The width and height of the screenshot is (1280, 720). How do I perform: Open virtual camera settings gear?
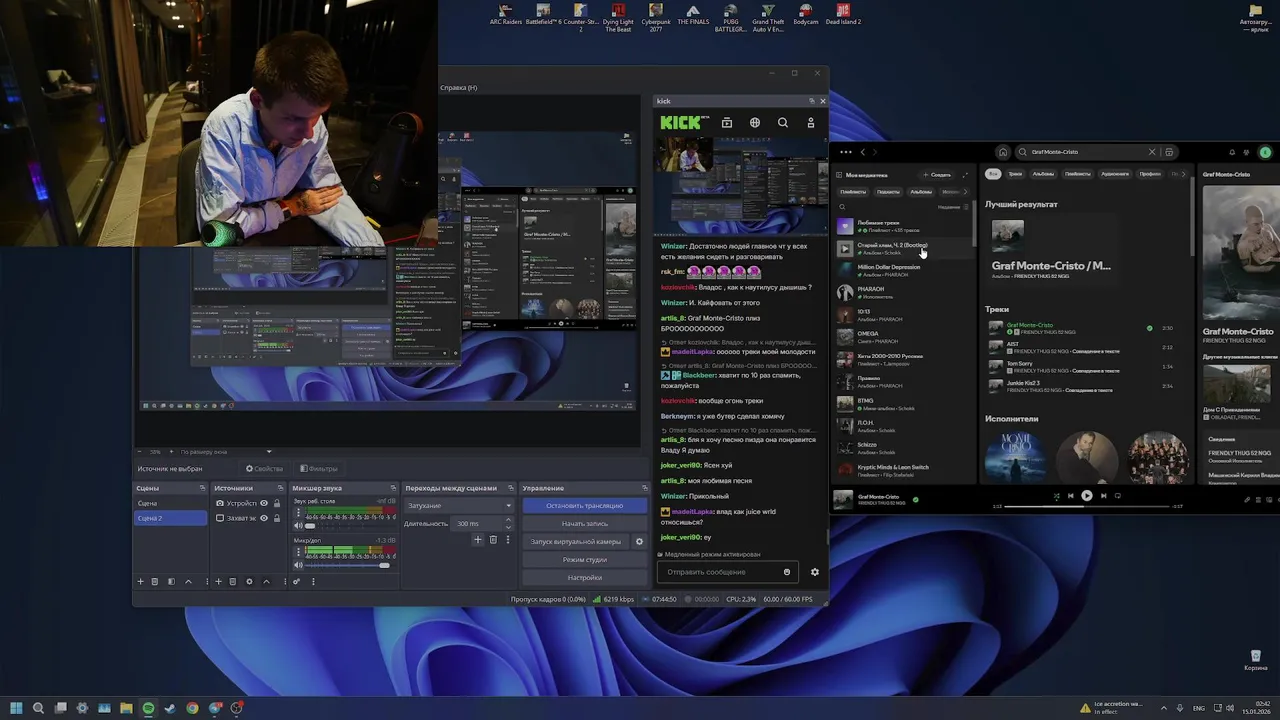[640, 542]
